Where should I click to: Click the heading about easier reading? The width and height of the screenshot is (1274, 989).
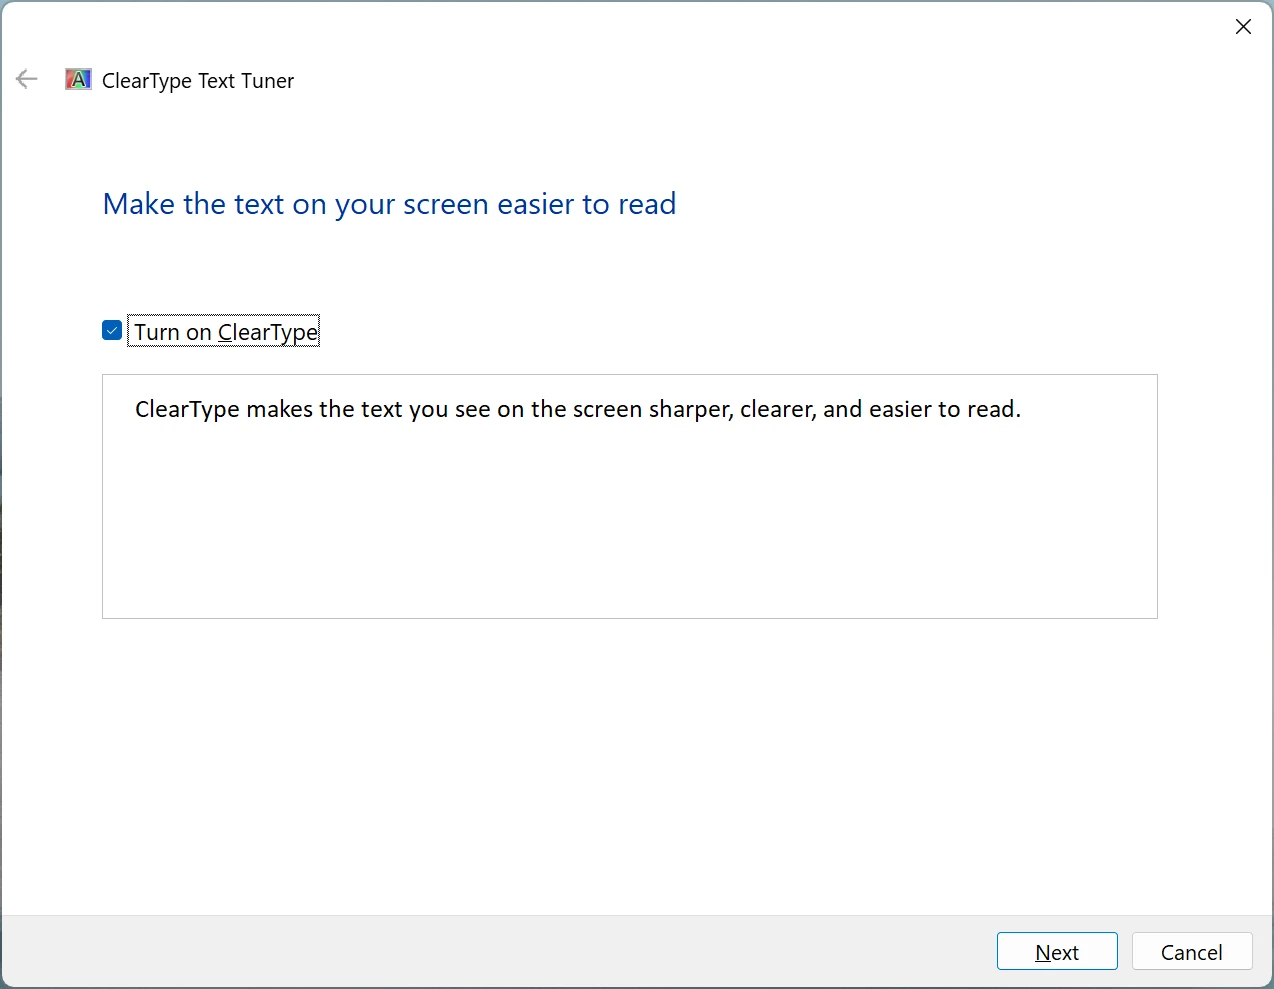389,204
